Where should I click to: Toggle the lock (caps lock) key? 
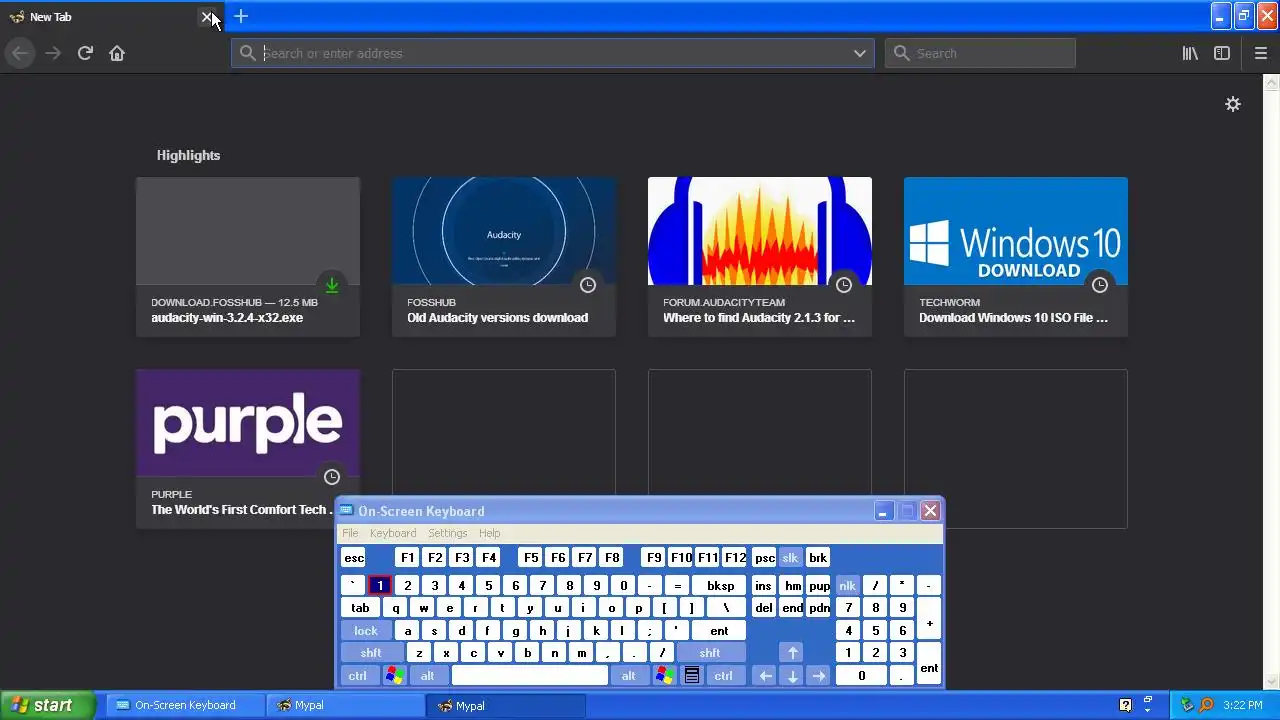point(366,631)
